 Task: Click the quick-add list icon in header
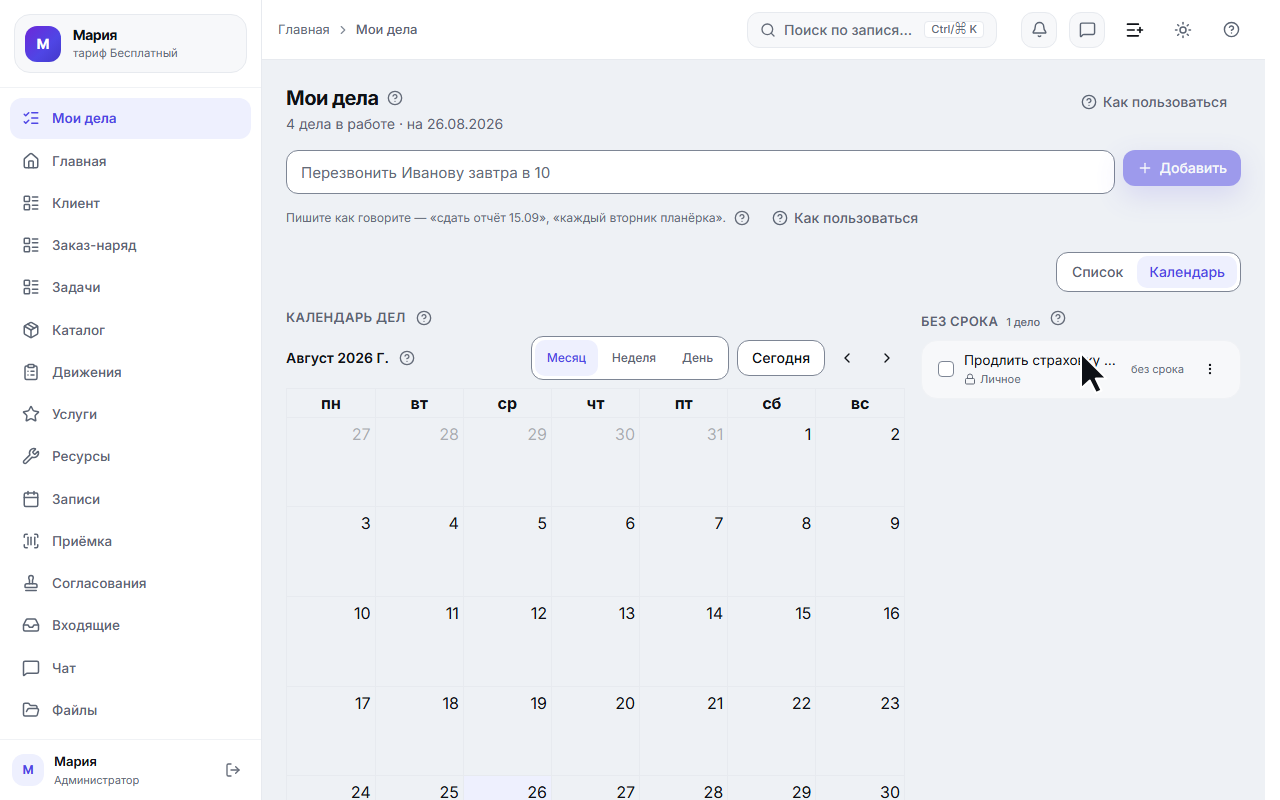1135,30
